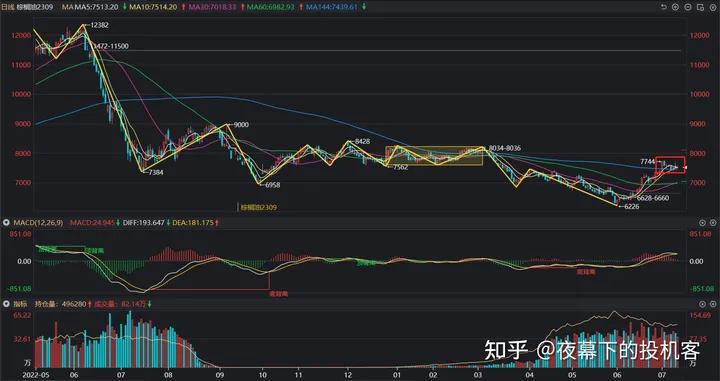Click the MA144:7439.61 moving average label
The height and width of the screenshot is (381, 720).
tap(332, 7)
